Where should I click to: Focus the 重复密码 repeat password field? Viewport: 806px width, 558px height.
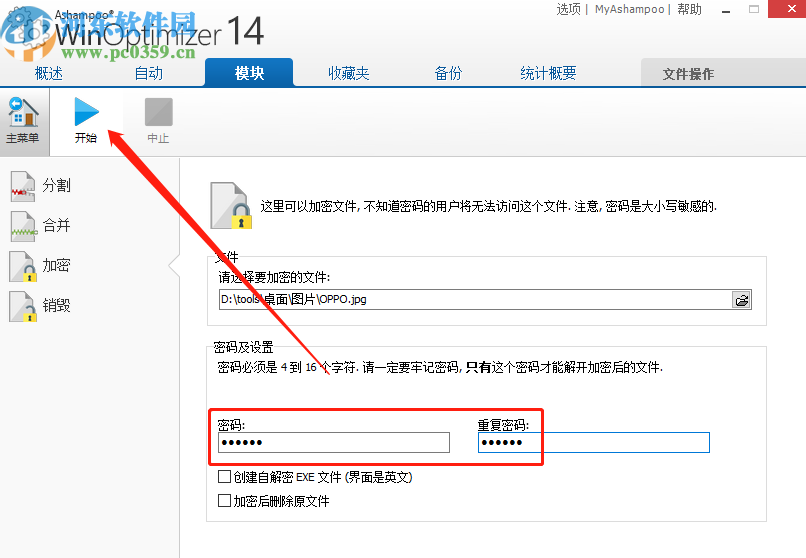click(594, 442)
